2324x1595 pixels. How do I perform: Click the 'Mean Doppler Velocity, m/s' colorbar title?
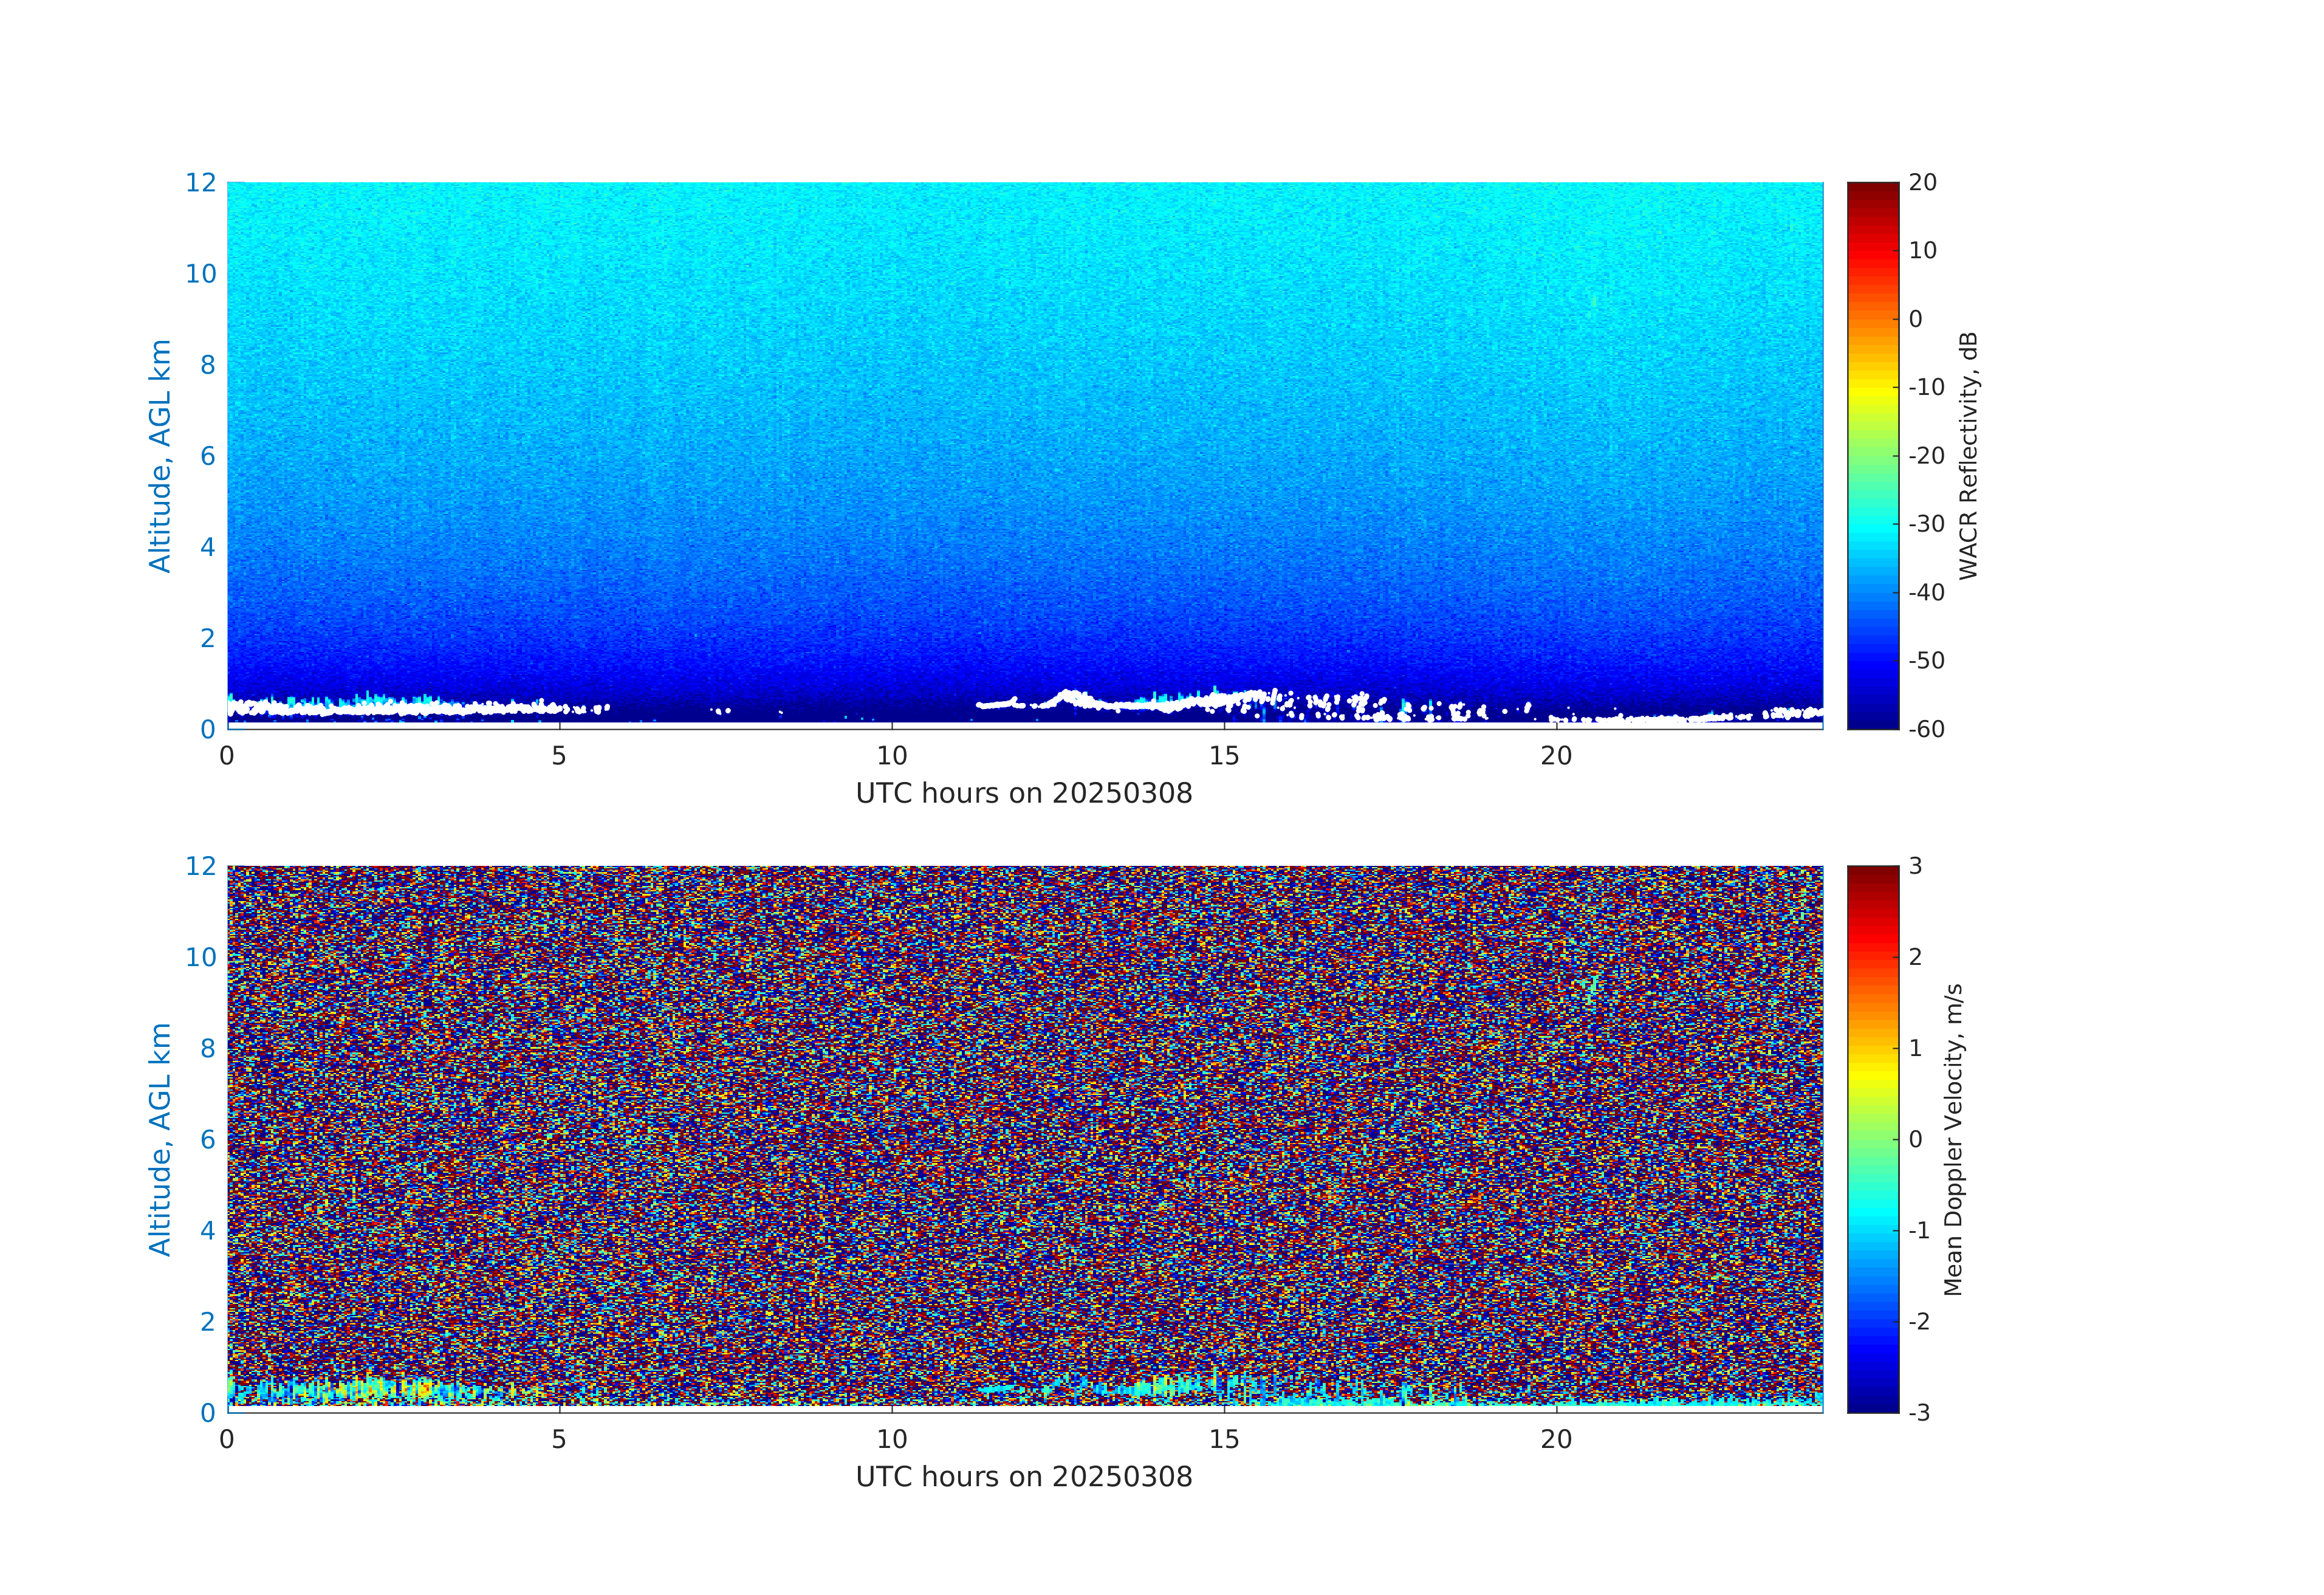pos(1953,1139)
